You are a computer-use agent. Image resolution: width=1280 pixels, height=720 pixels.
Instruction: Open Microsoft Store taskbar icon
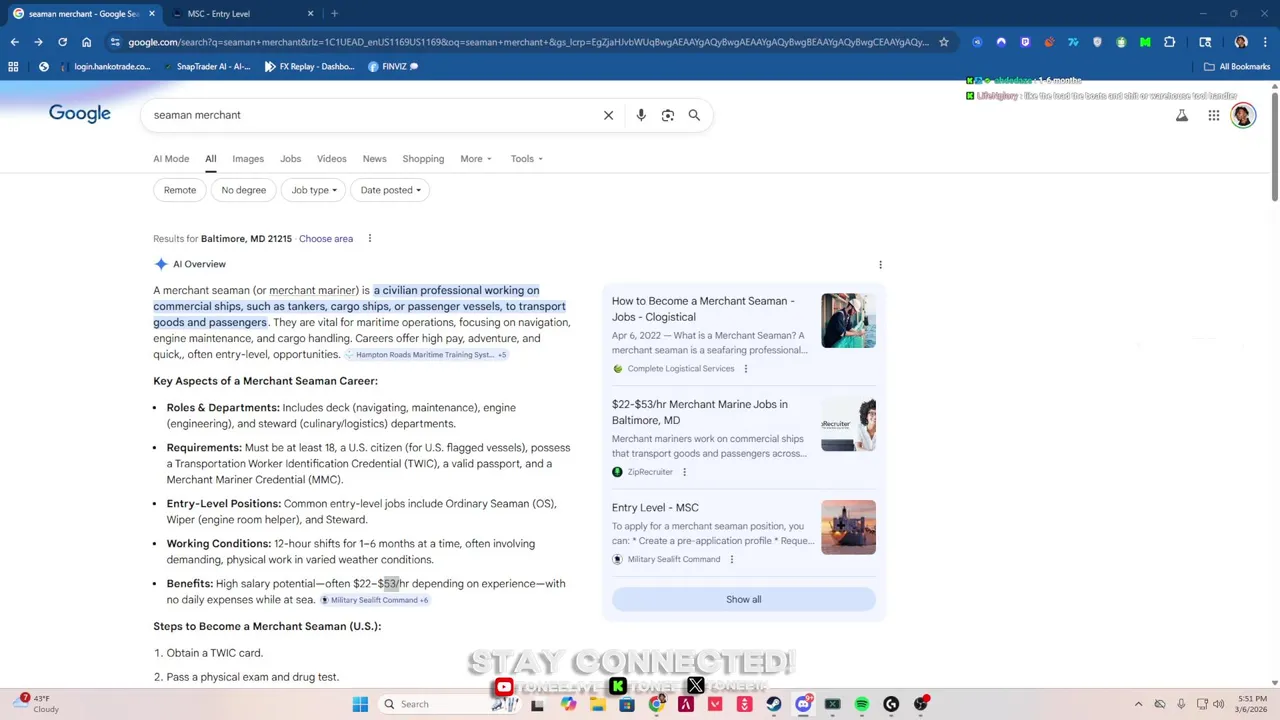click(x=627, y=704)
